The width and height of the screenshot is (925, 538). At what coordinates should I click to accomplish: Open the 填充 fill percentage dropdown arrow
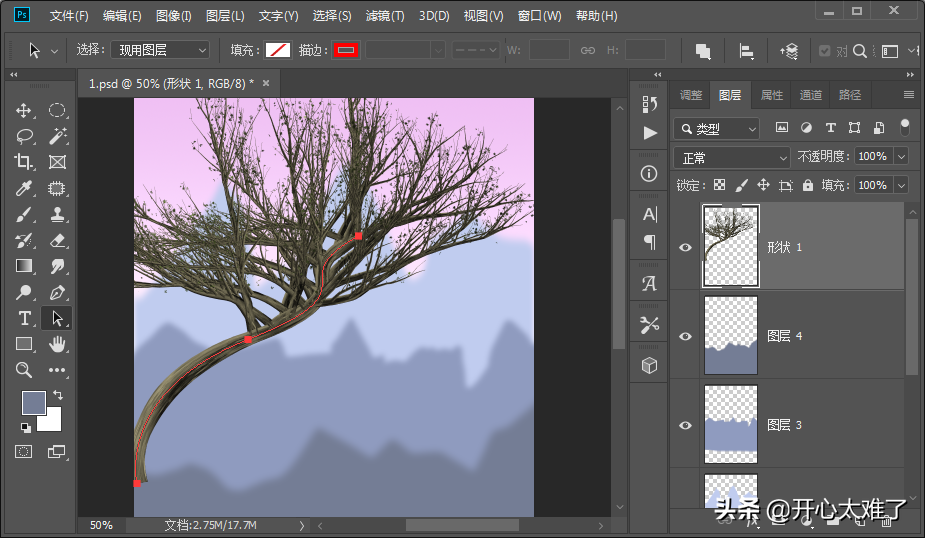901,185
